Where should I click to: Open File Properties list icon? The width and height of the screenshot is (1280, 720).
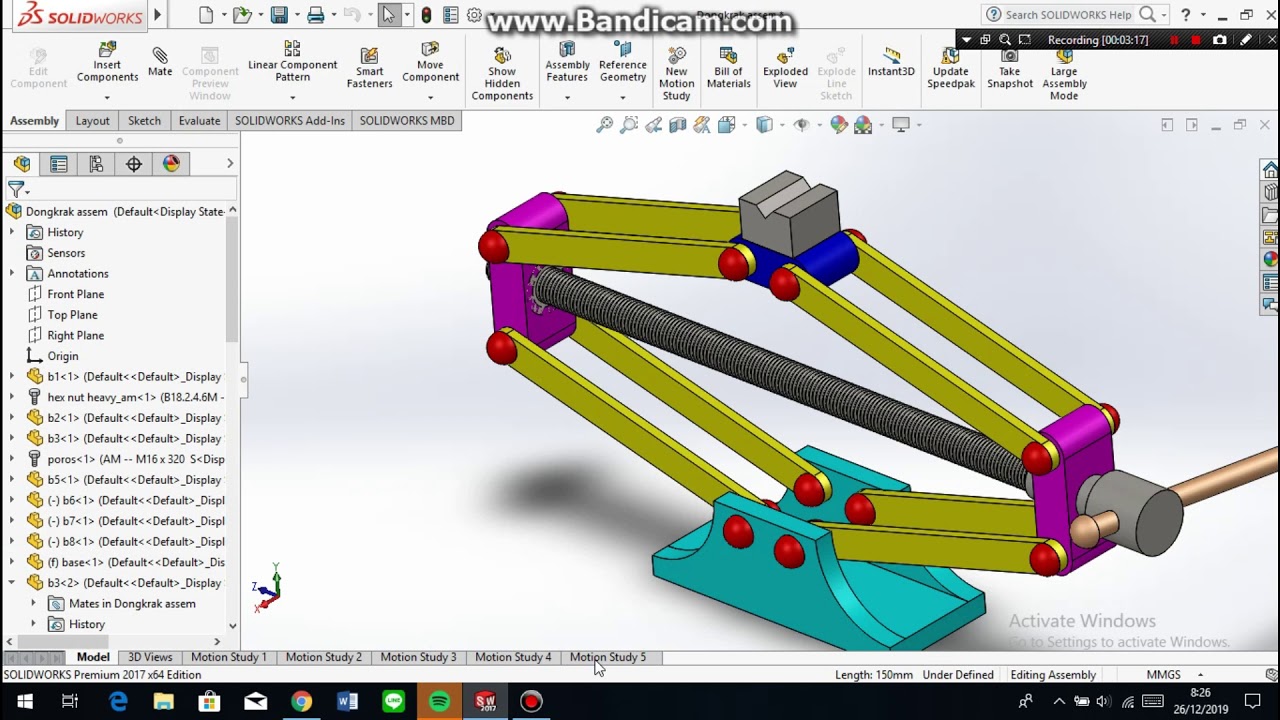pos(450,15)
